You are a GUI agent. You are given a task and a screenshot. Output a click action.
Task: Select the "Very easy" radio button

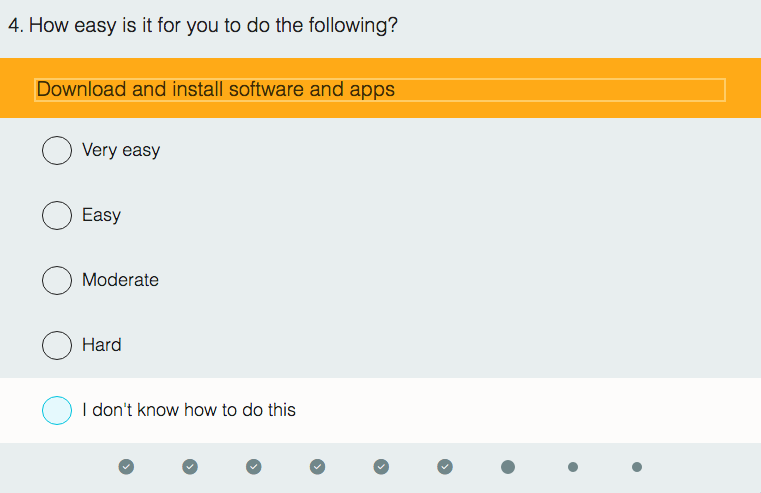[x=57, y=150]
